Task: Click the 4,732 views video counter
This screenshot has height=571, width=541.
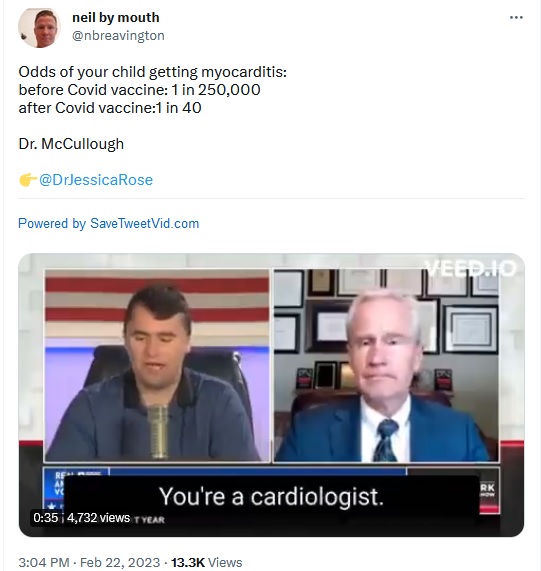Action: (x=98, y=517)
